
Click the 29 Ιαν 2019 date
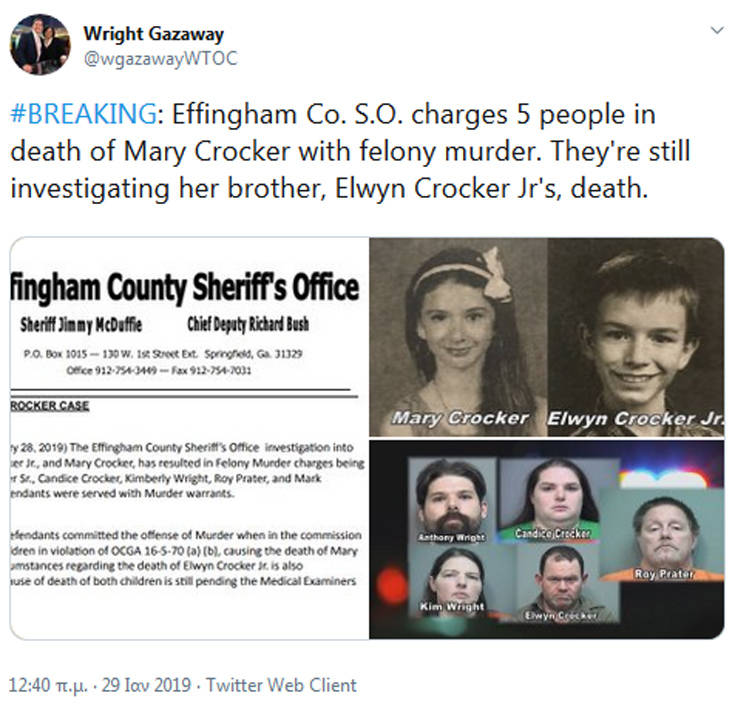(x=146, y=685)
